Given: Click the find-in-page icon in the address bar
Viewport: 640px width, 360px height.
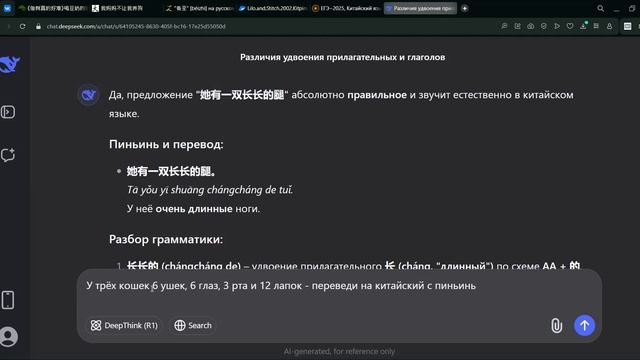Looking at the screenshot, I should (x=504, y=26).
